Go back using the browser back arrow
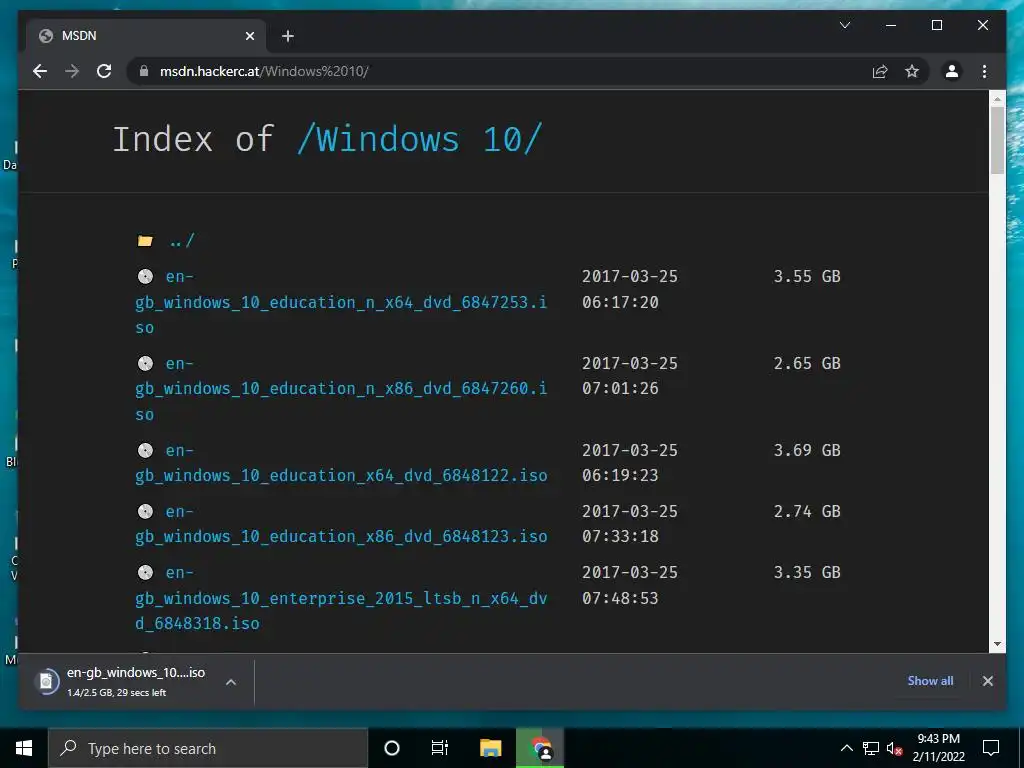This screenshot has height=768, width=1024. 40,71
